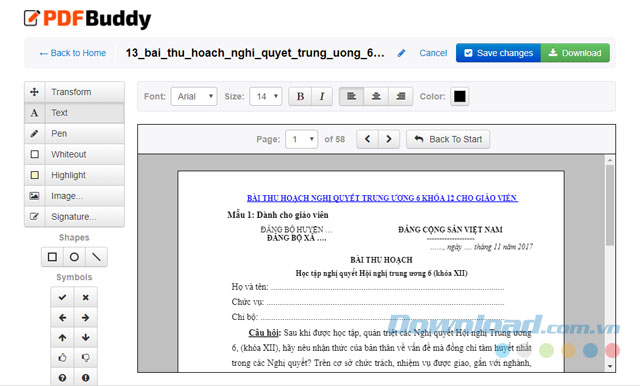Screen dimensions: 640x386
Task: Open the Font dropdown showing Arial
Action: tap(194, 96)
